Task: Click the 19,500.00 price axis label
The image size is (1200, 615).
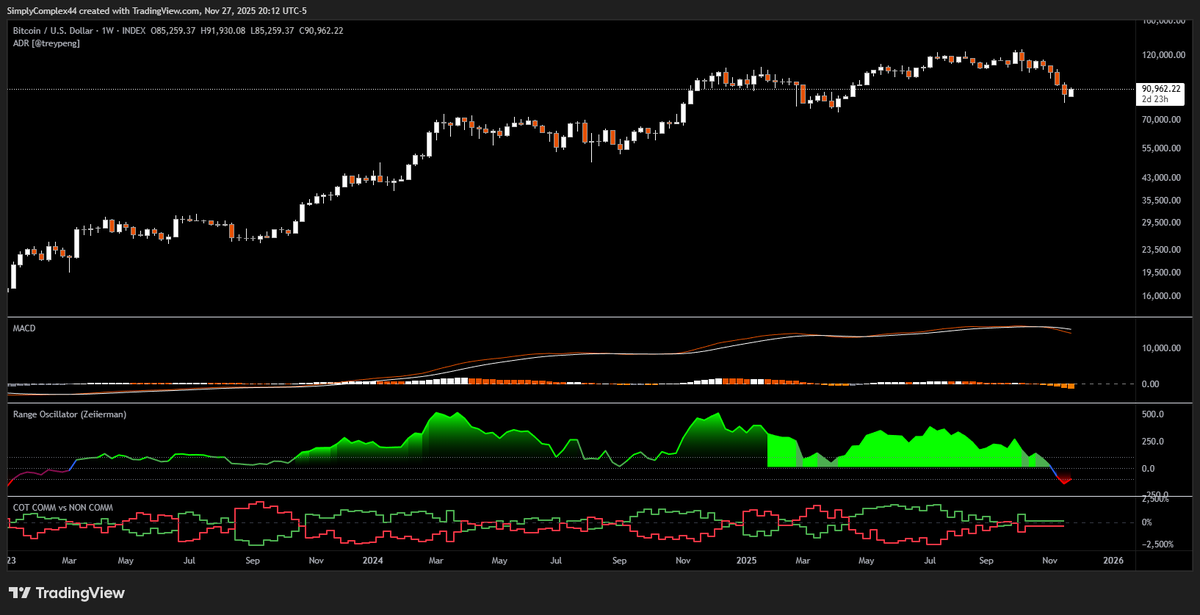Action: coord(1163,272)
